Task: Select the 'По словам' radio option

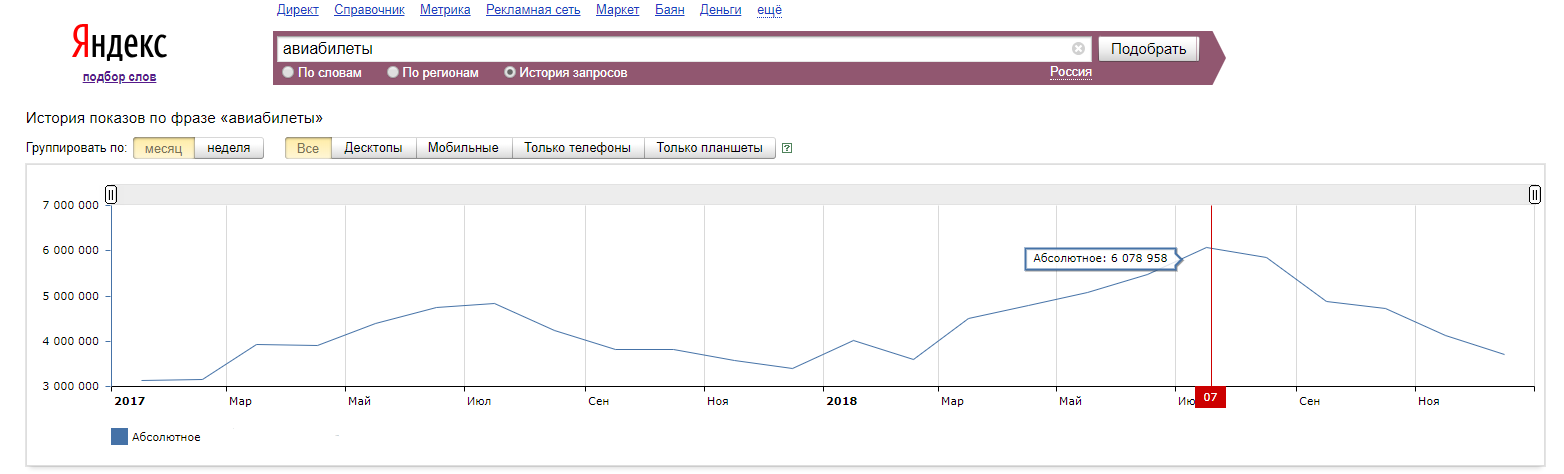Action: [288, 73]
